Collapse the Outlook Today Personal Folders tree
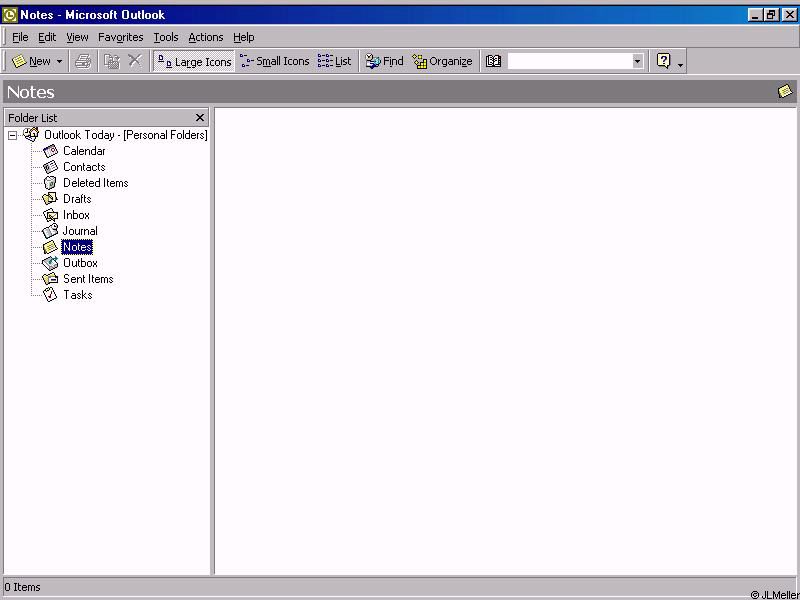 (x=12, y=135)
